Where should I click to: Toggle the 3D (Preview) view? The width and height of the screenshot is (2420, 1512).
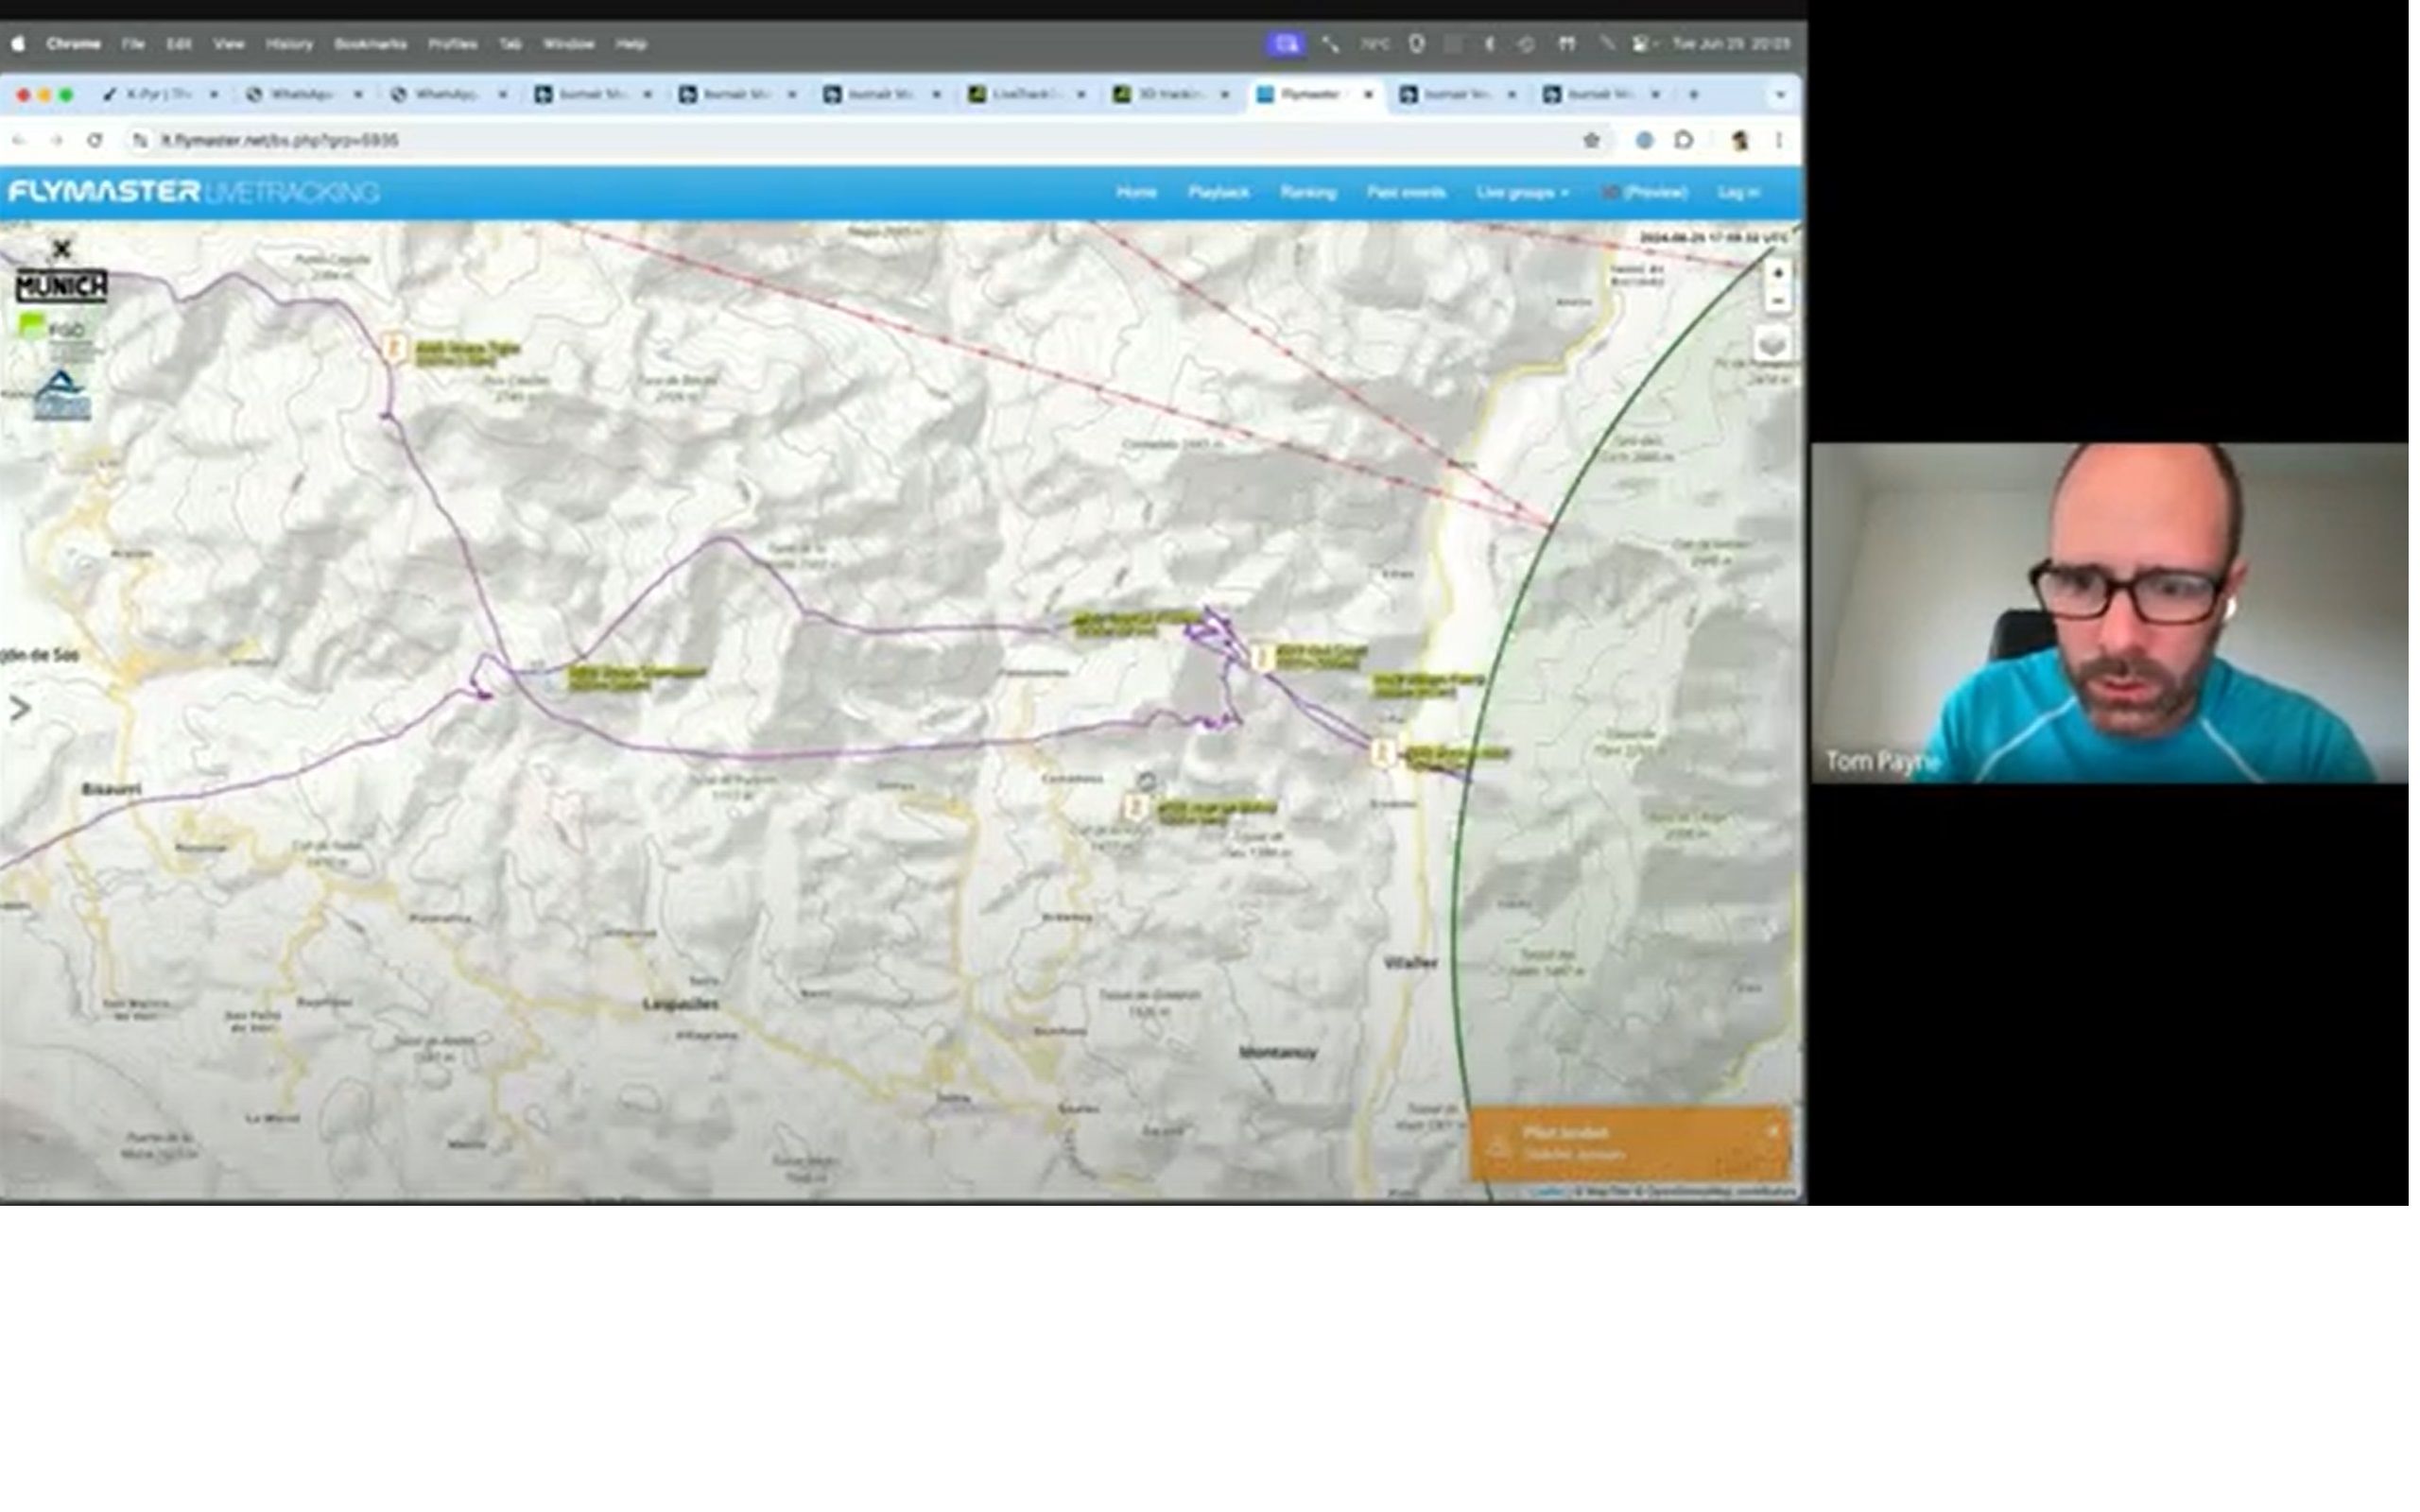[1644, 192]
